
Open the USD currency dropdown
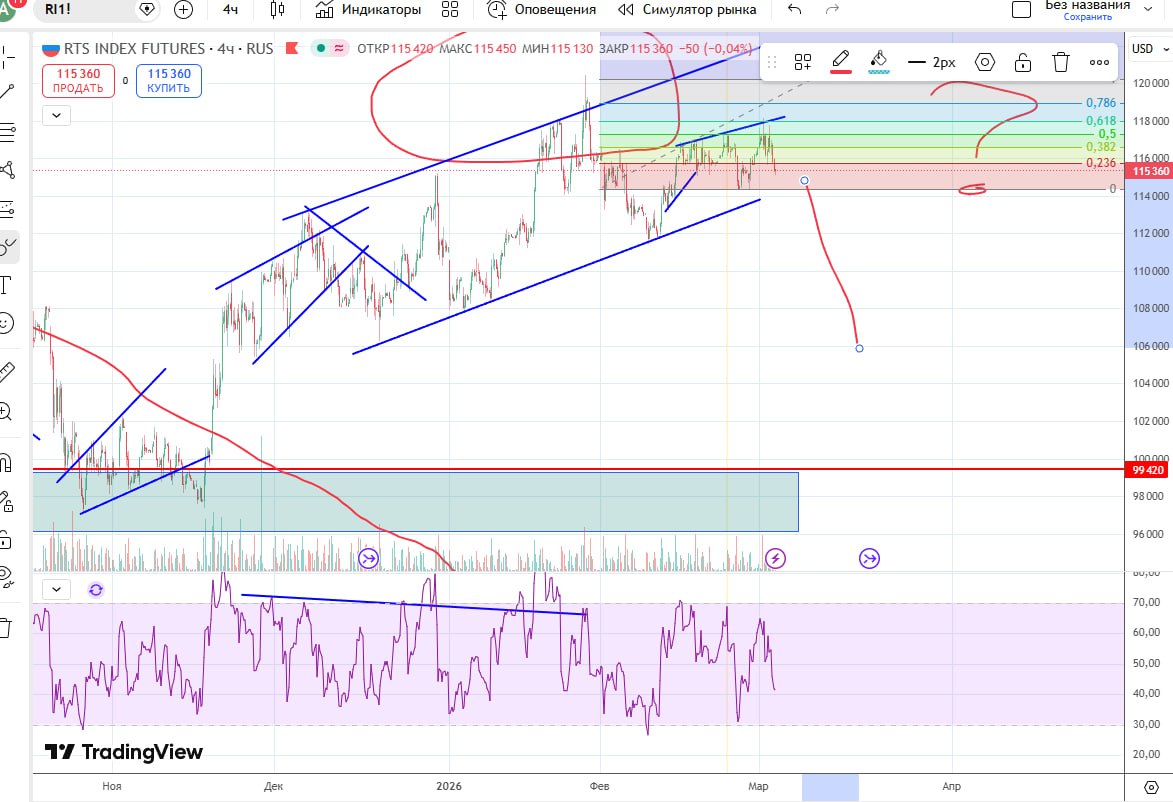(x=1150, y=49)
